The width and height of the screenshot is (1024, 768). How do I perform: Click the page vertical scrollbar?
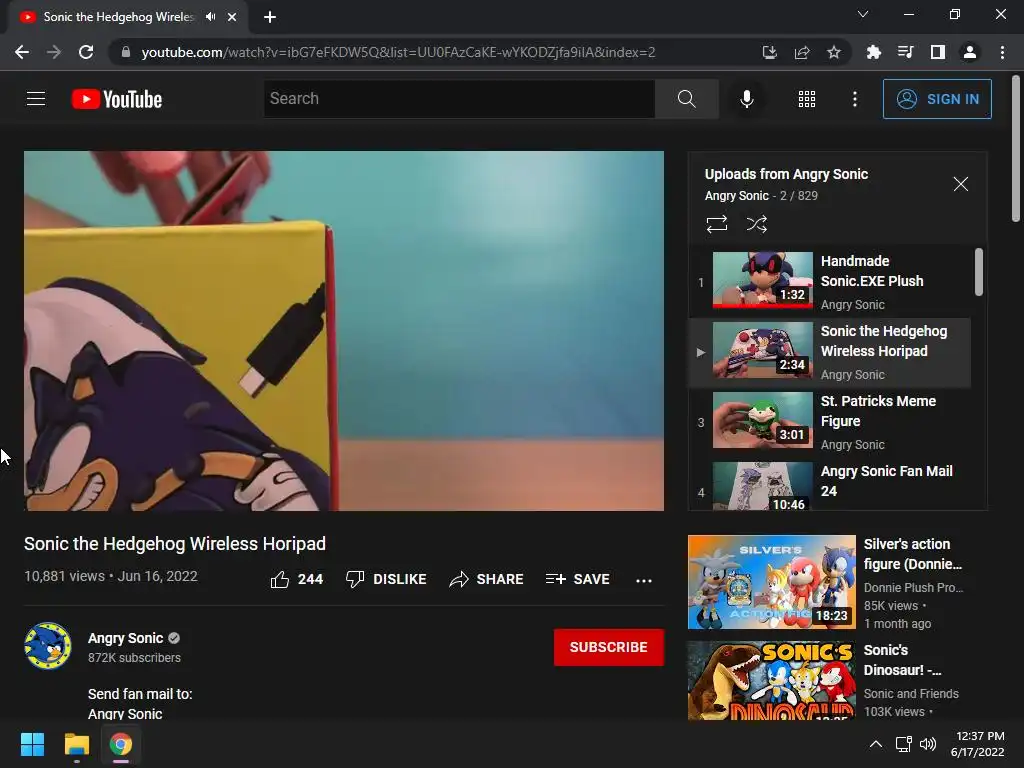tap(1016, 149)
